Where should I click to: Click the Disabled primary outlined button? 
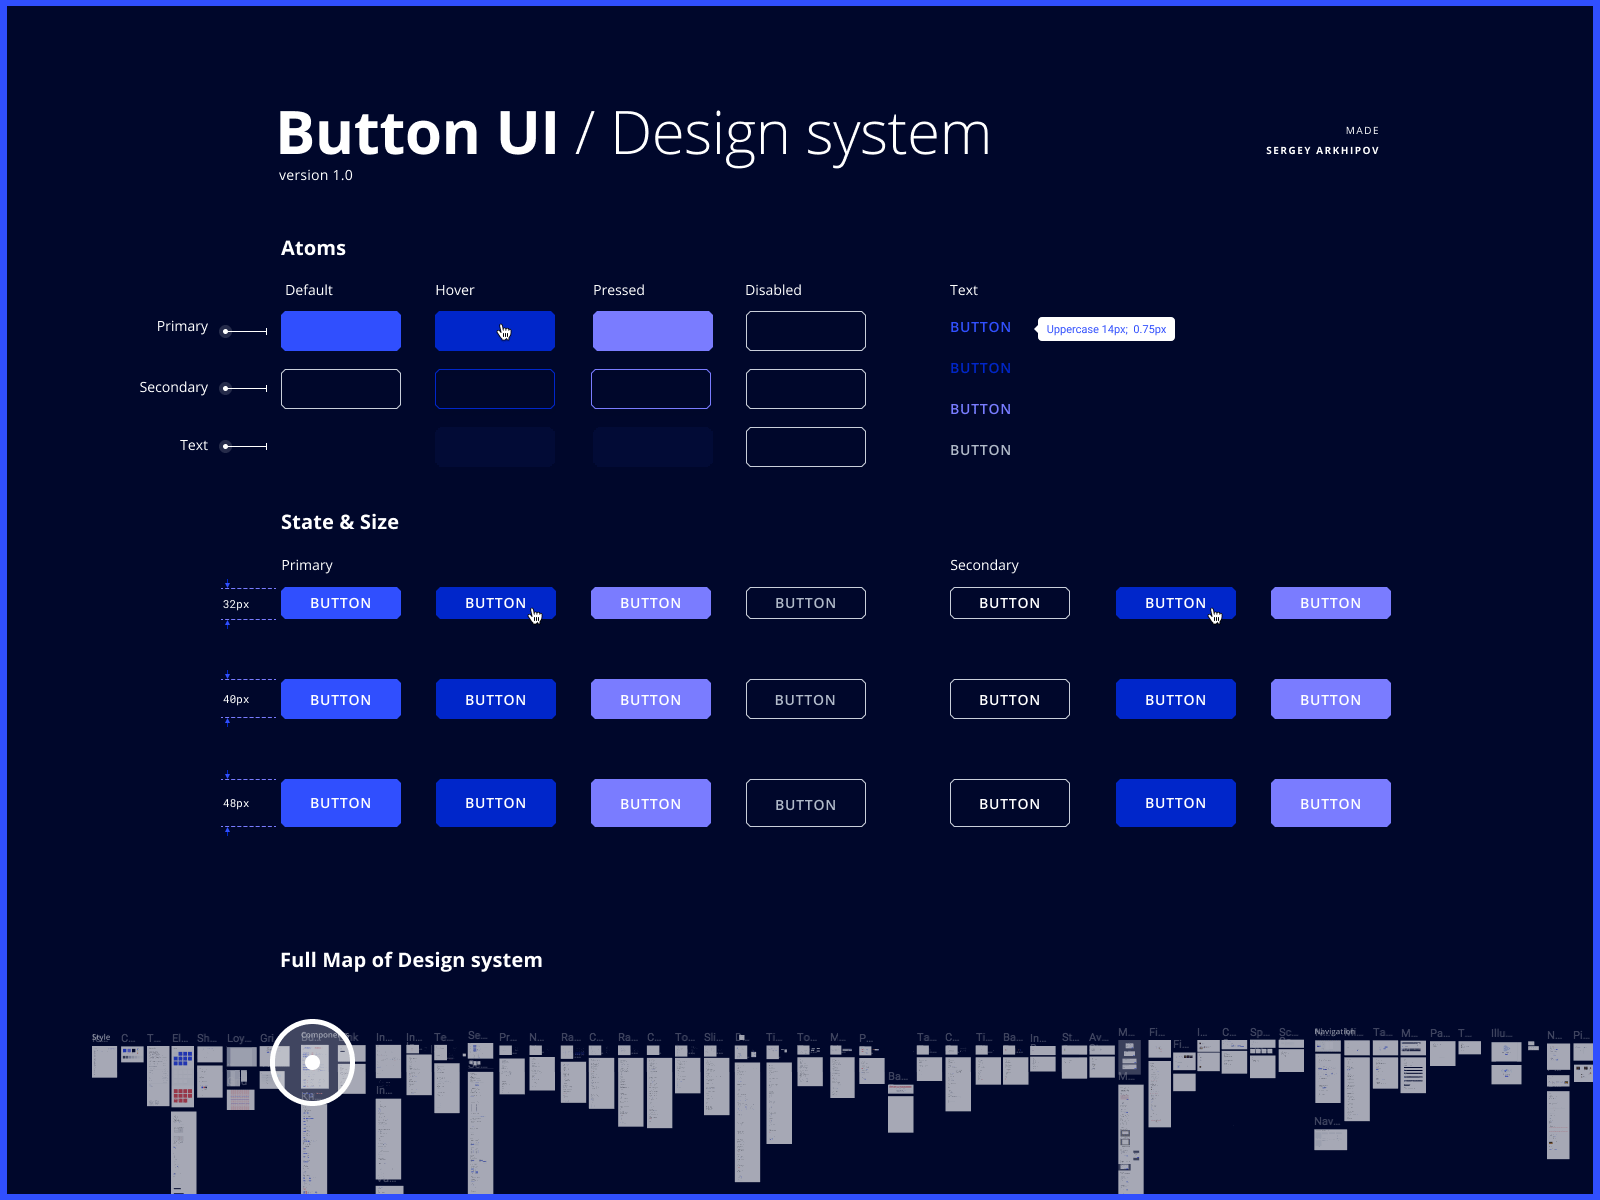[x=805, y=331]
